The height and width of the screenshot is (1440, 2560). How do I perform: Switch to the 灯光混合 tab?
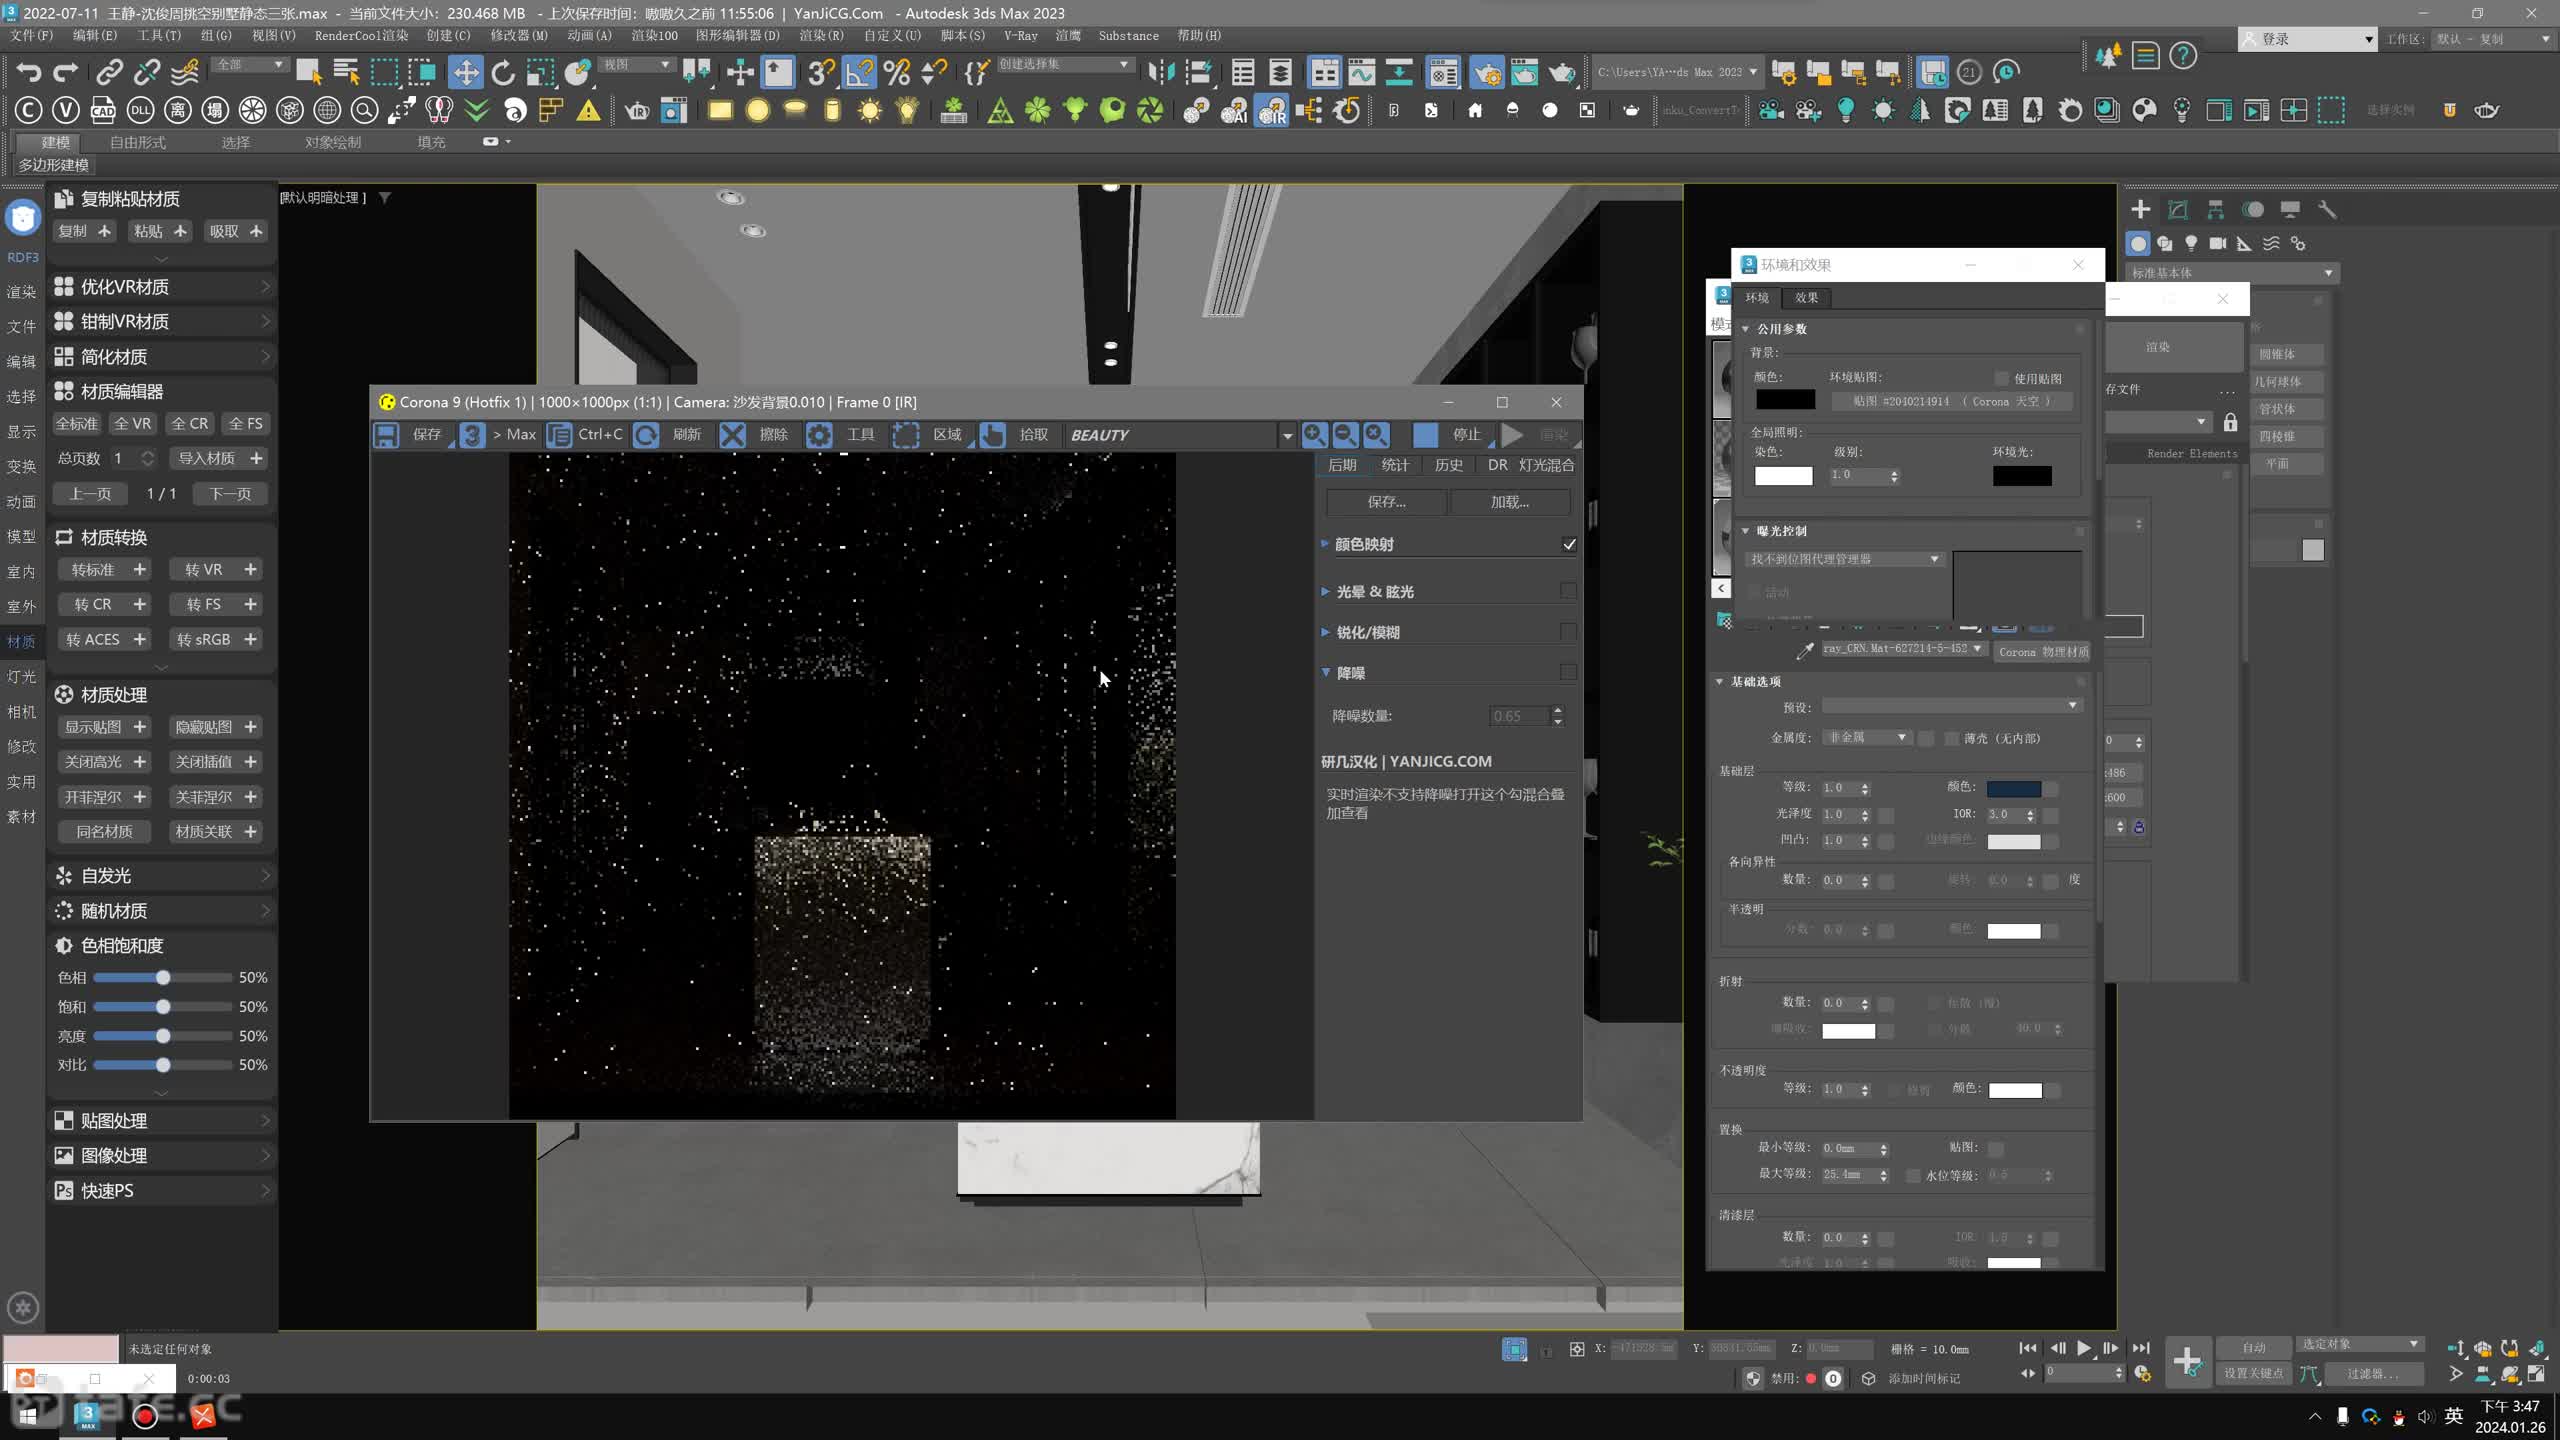1546,465
